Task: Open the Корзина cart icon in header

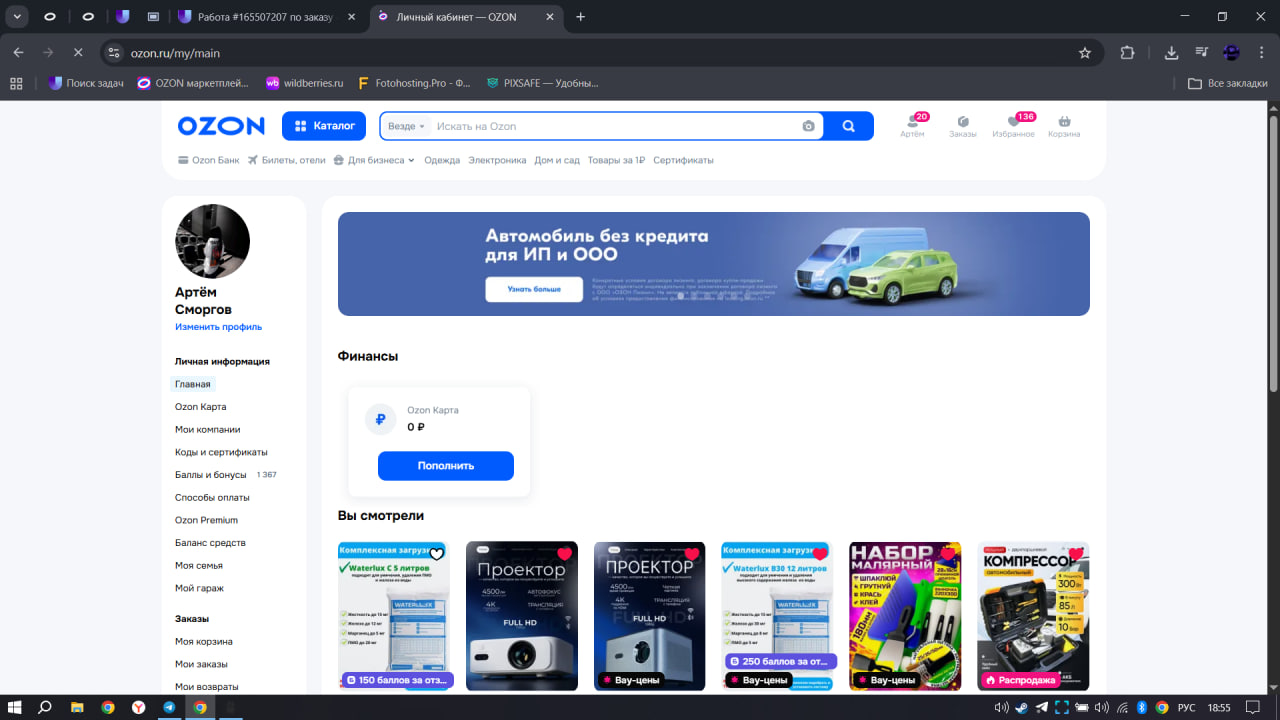Action: click(x=1064, y=125)
